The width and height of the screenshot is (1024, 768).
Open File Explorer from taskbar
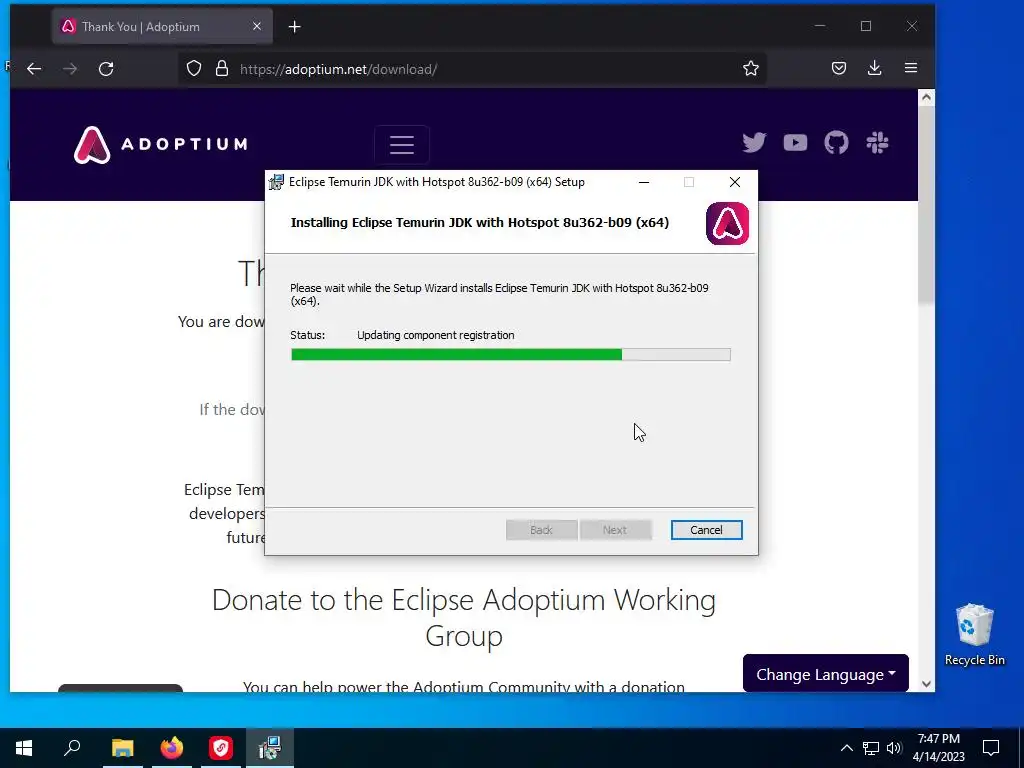click(122, 748)
